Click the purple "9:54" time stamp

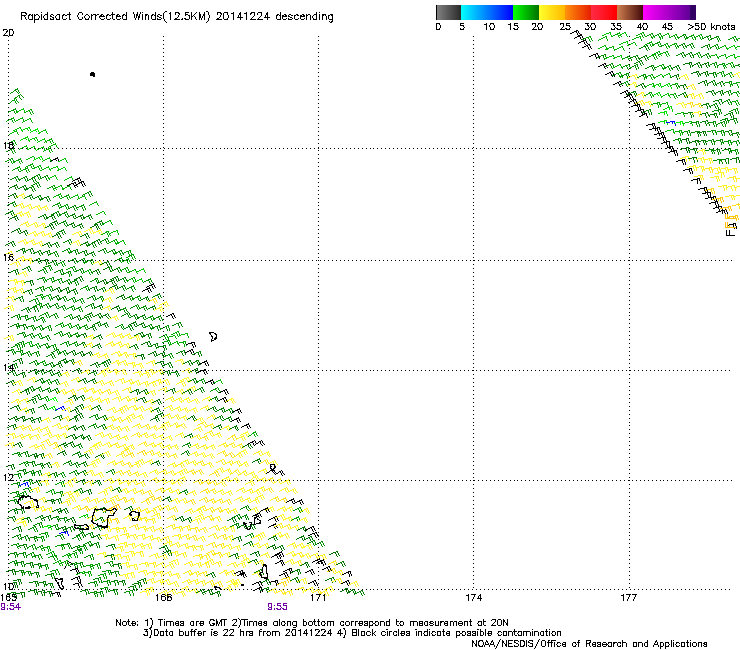point(10,607)
